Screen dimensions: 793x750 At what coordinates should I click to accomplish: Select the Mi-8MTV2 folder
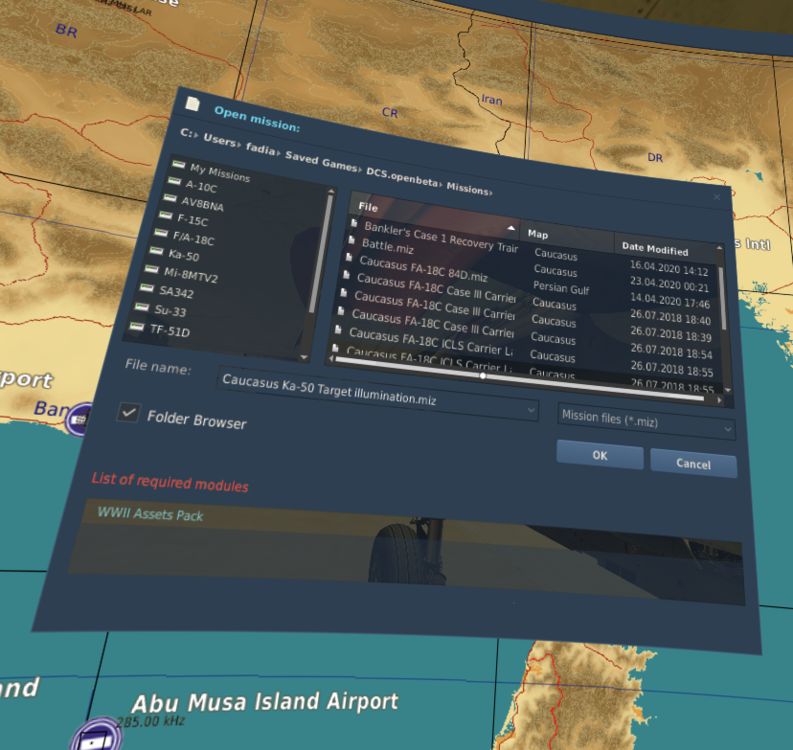[191, 275]
